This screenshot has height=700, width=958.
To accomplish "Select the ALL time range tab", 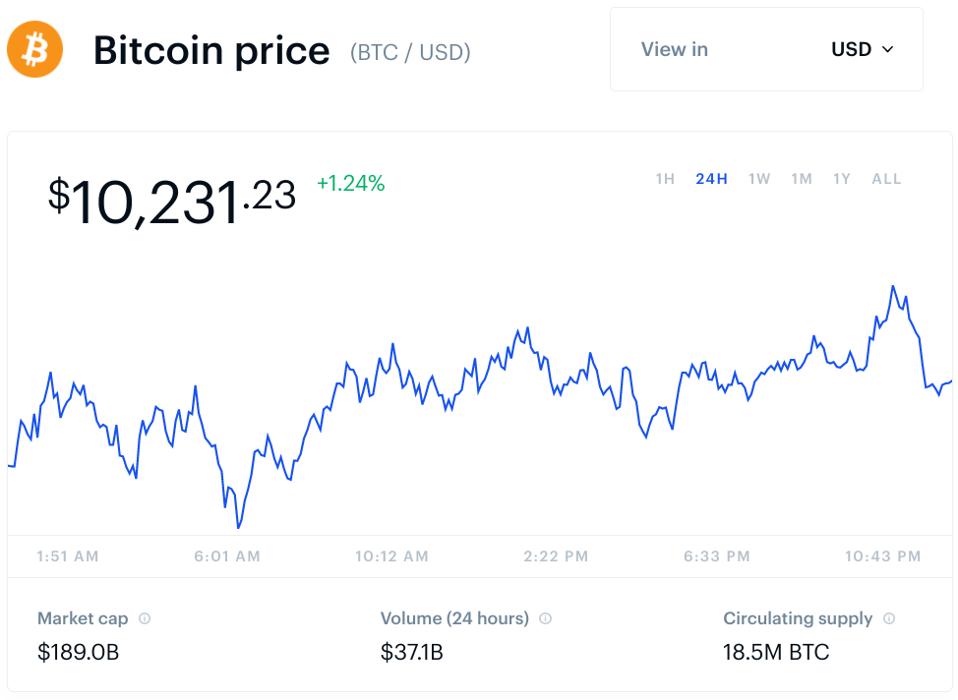I will pos(886,179).
